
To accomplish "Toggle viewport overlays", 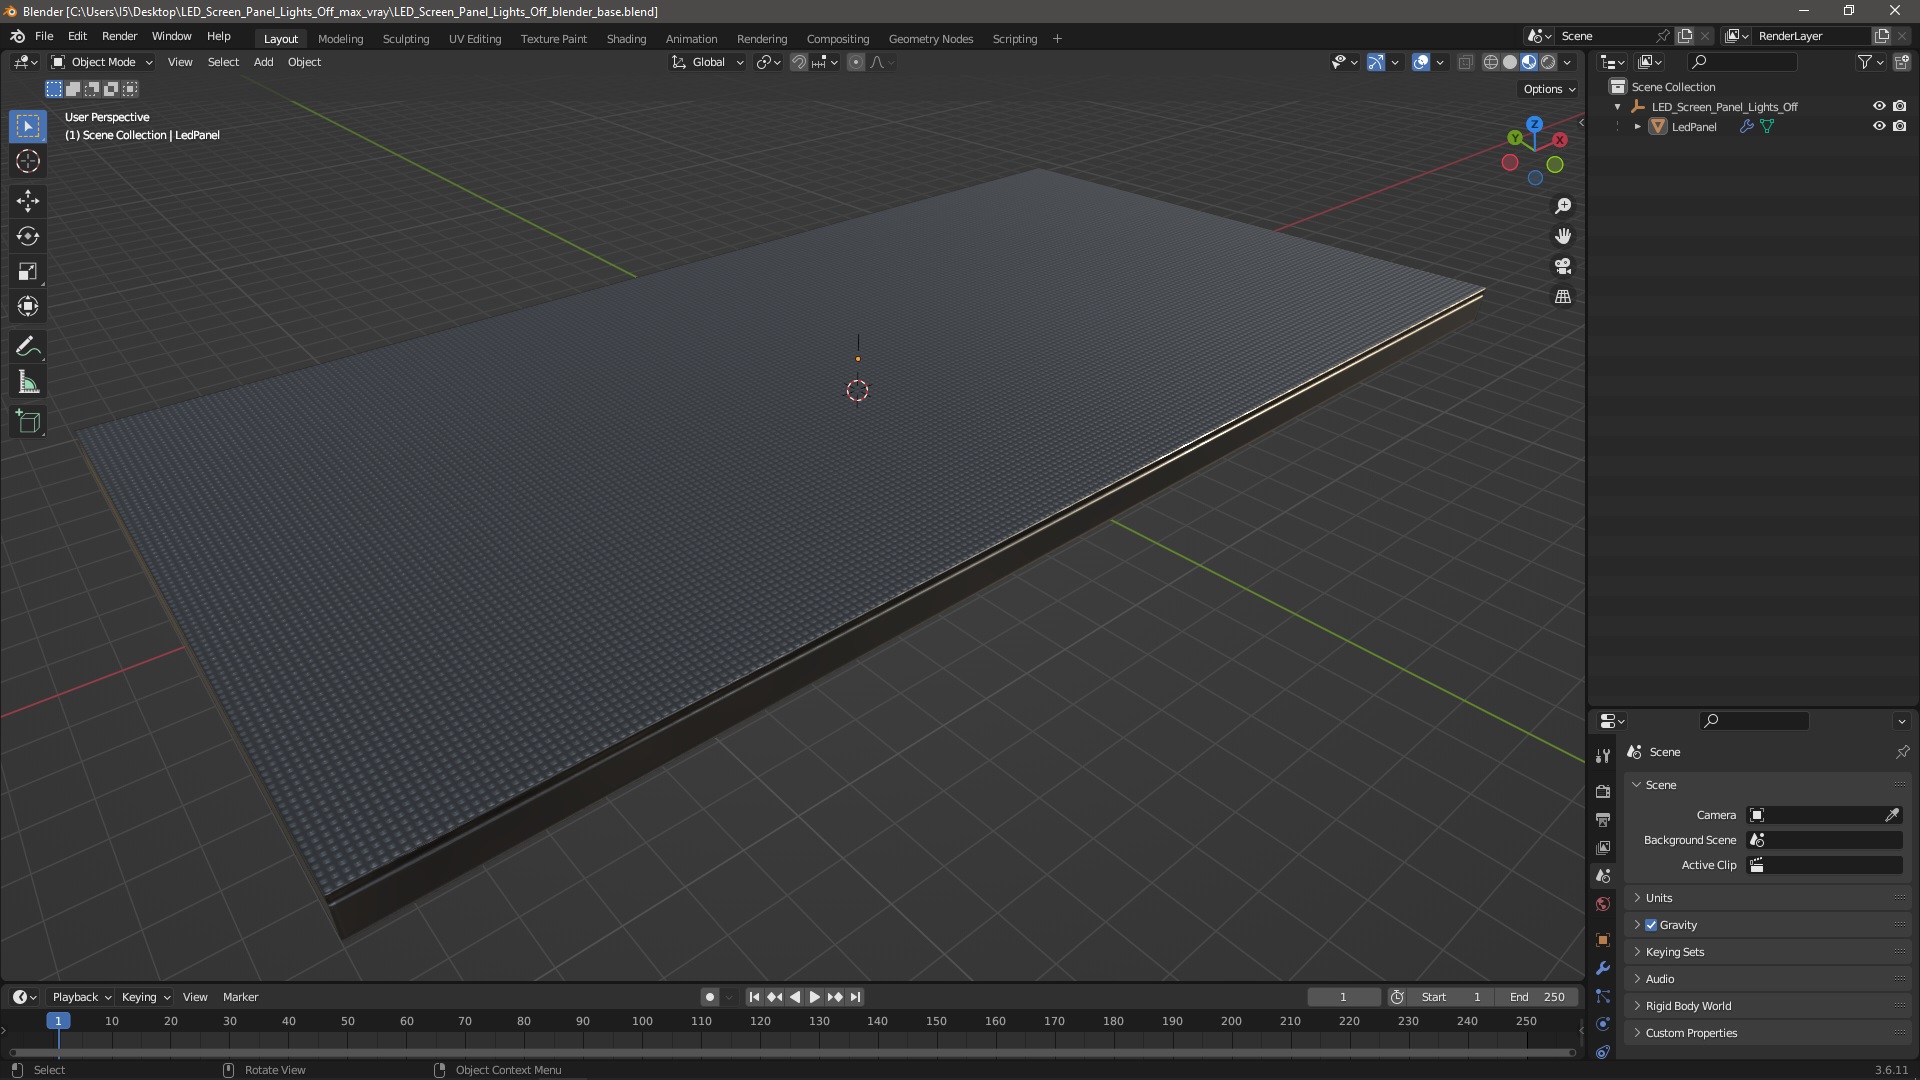I will [1421, 62].
